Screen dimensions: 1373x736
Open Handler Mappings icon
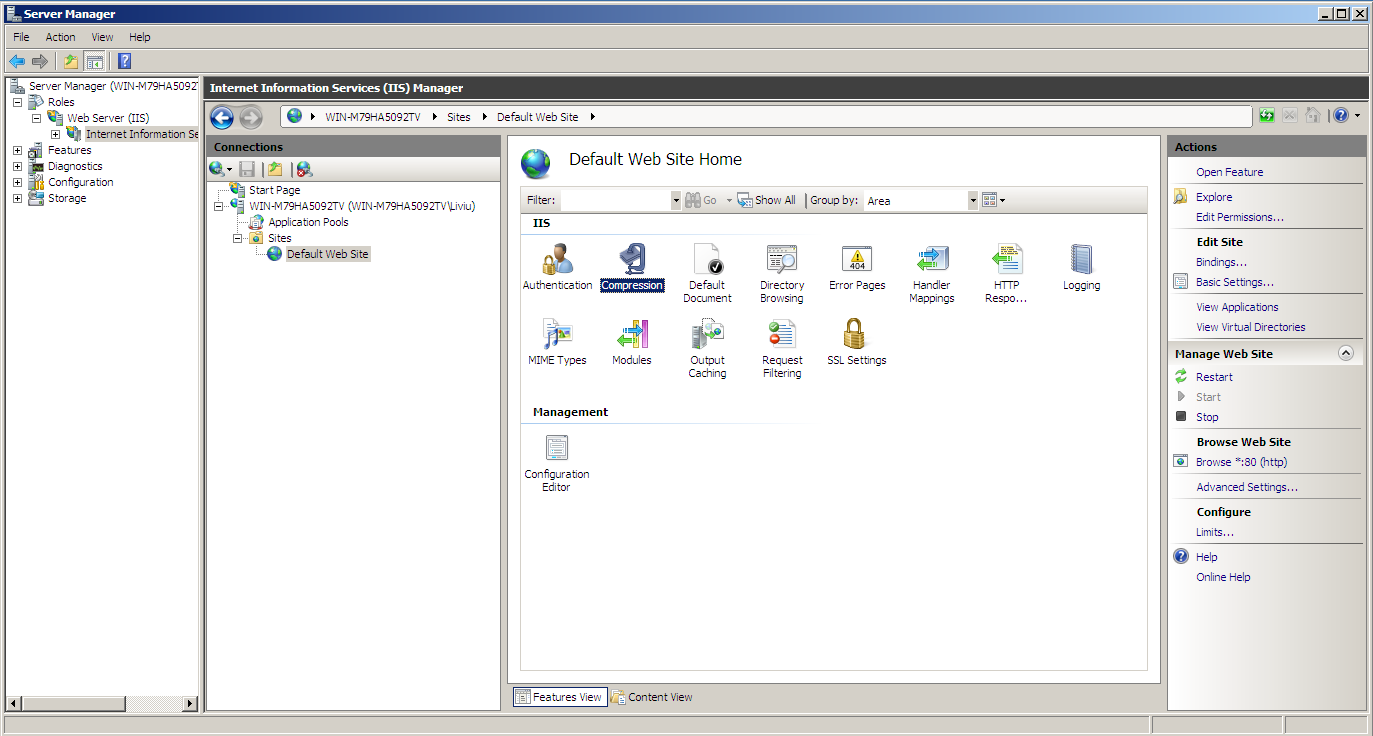pyautogui.click(x=931, y=262)
